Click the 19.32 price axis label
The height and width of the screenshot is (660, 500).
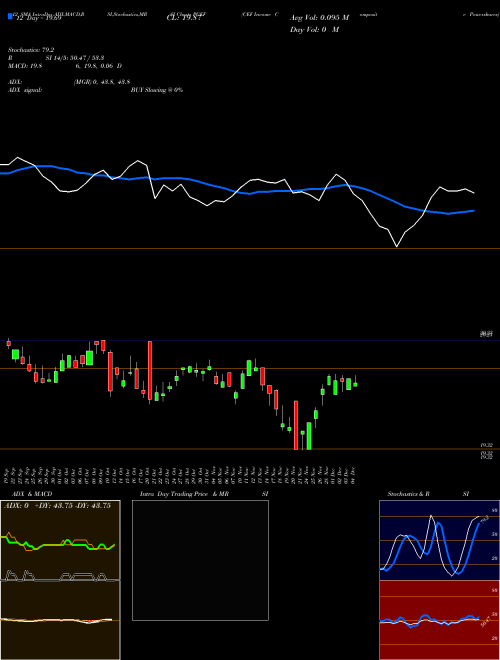coord(487,445)
